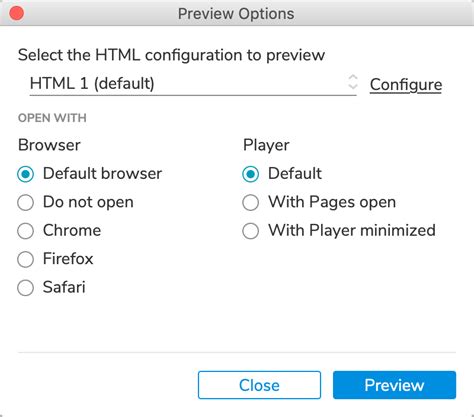The width and height of the screenshot is (474, 417).
Task: Click the Browser column heading
Action: pos(49,145)
